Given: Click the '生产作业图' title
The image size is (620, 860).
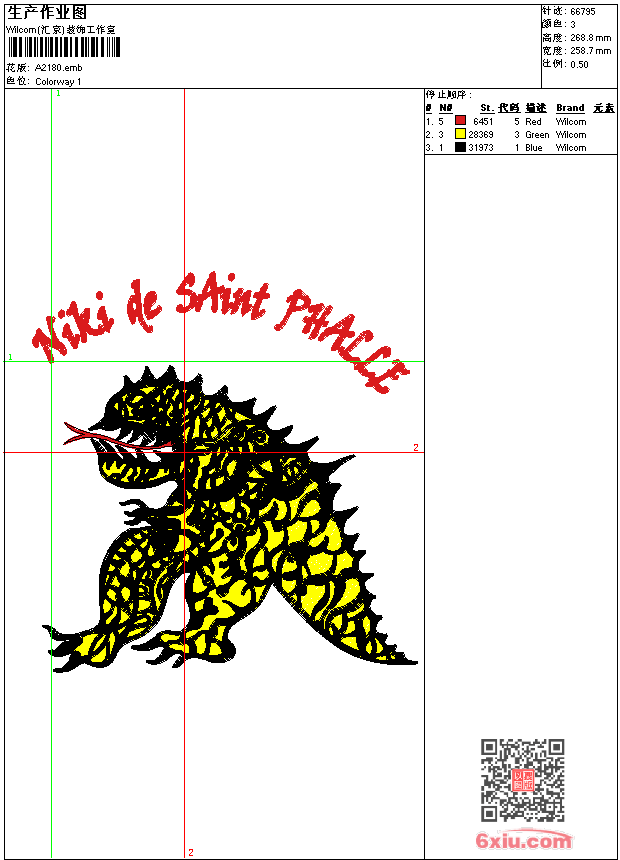Looking at the screenshot, I should coord(47,12).
